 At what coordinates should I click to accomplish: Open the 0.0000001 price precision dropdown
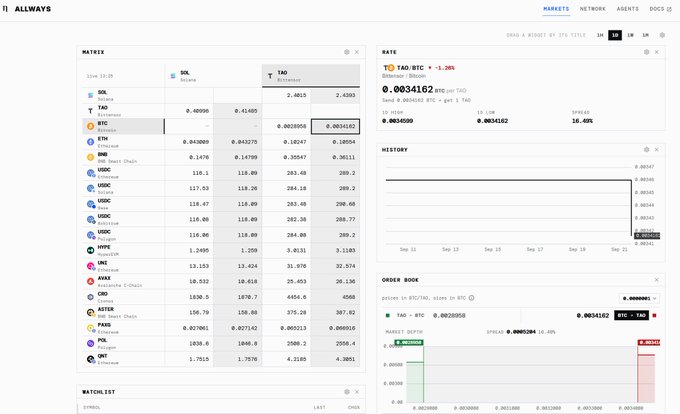[x=639, y=298]
